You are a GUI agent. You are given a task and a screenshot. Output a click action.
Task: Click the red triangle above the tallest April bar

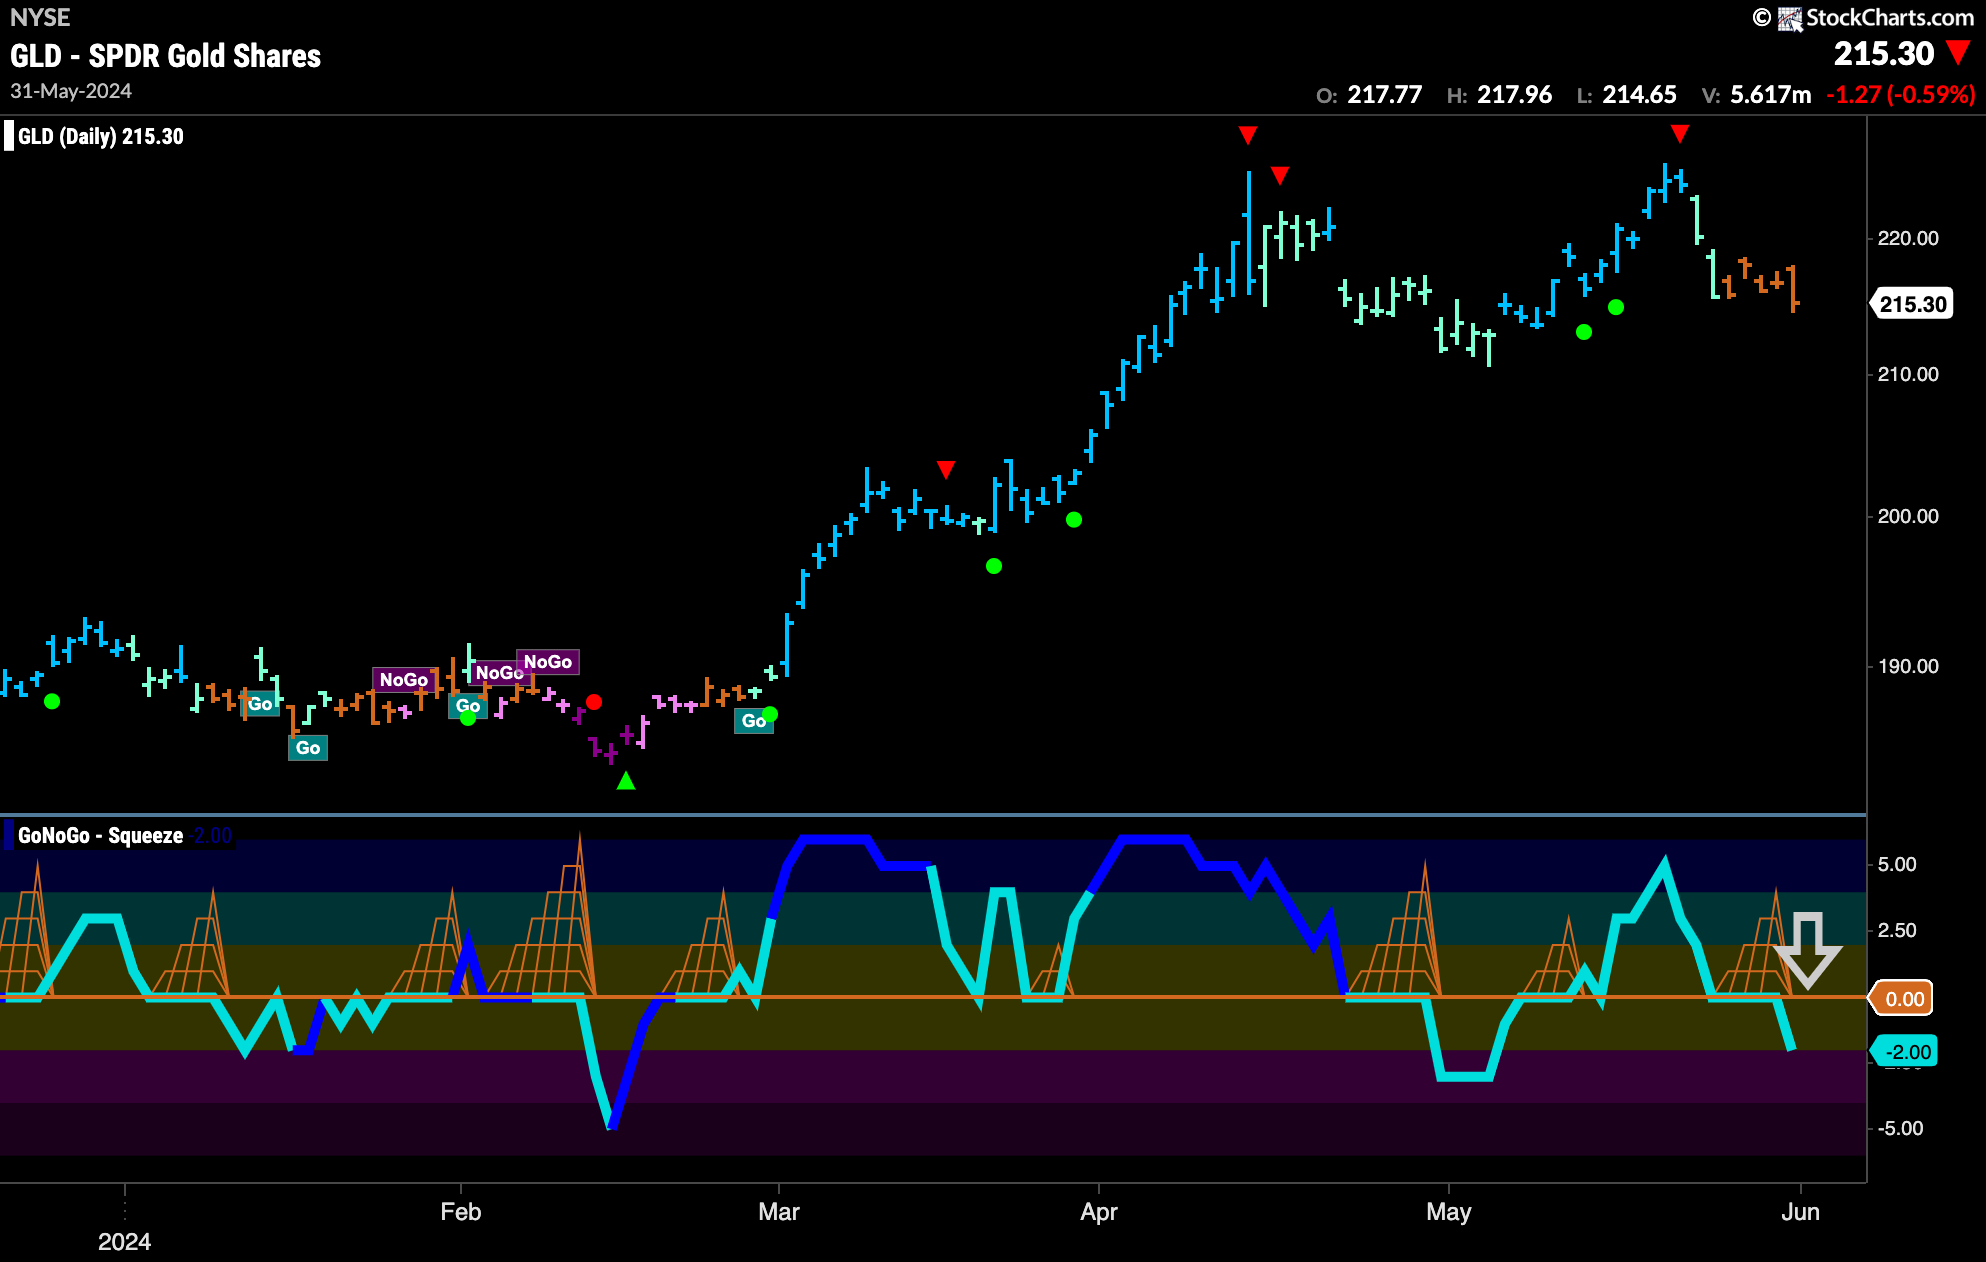pos(1247,134)
